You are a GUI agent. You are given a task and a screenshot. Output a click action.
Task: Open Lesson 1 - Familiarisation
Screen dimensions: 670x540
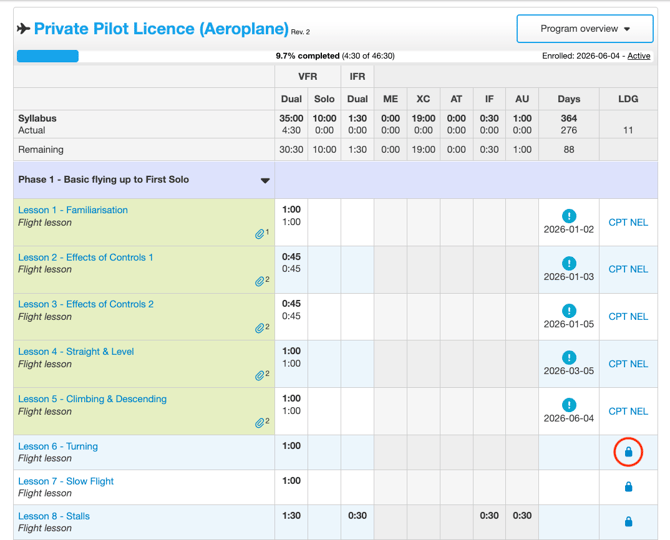click(73, 210)
